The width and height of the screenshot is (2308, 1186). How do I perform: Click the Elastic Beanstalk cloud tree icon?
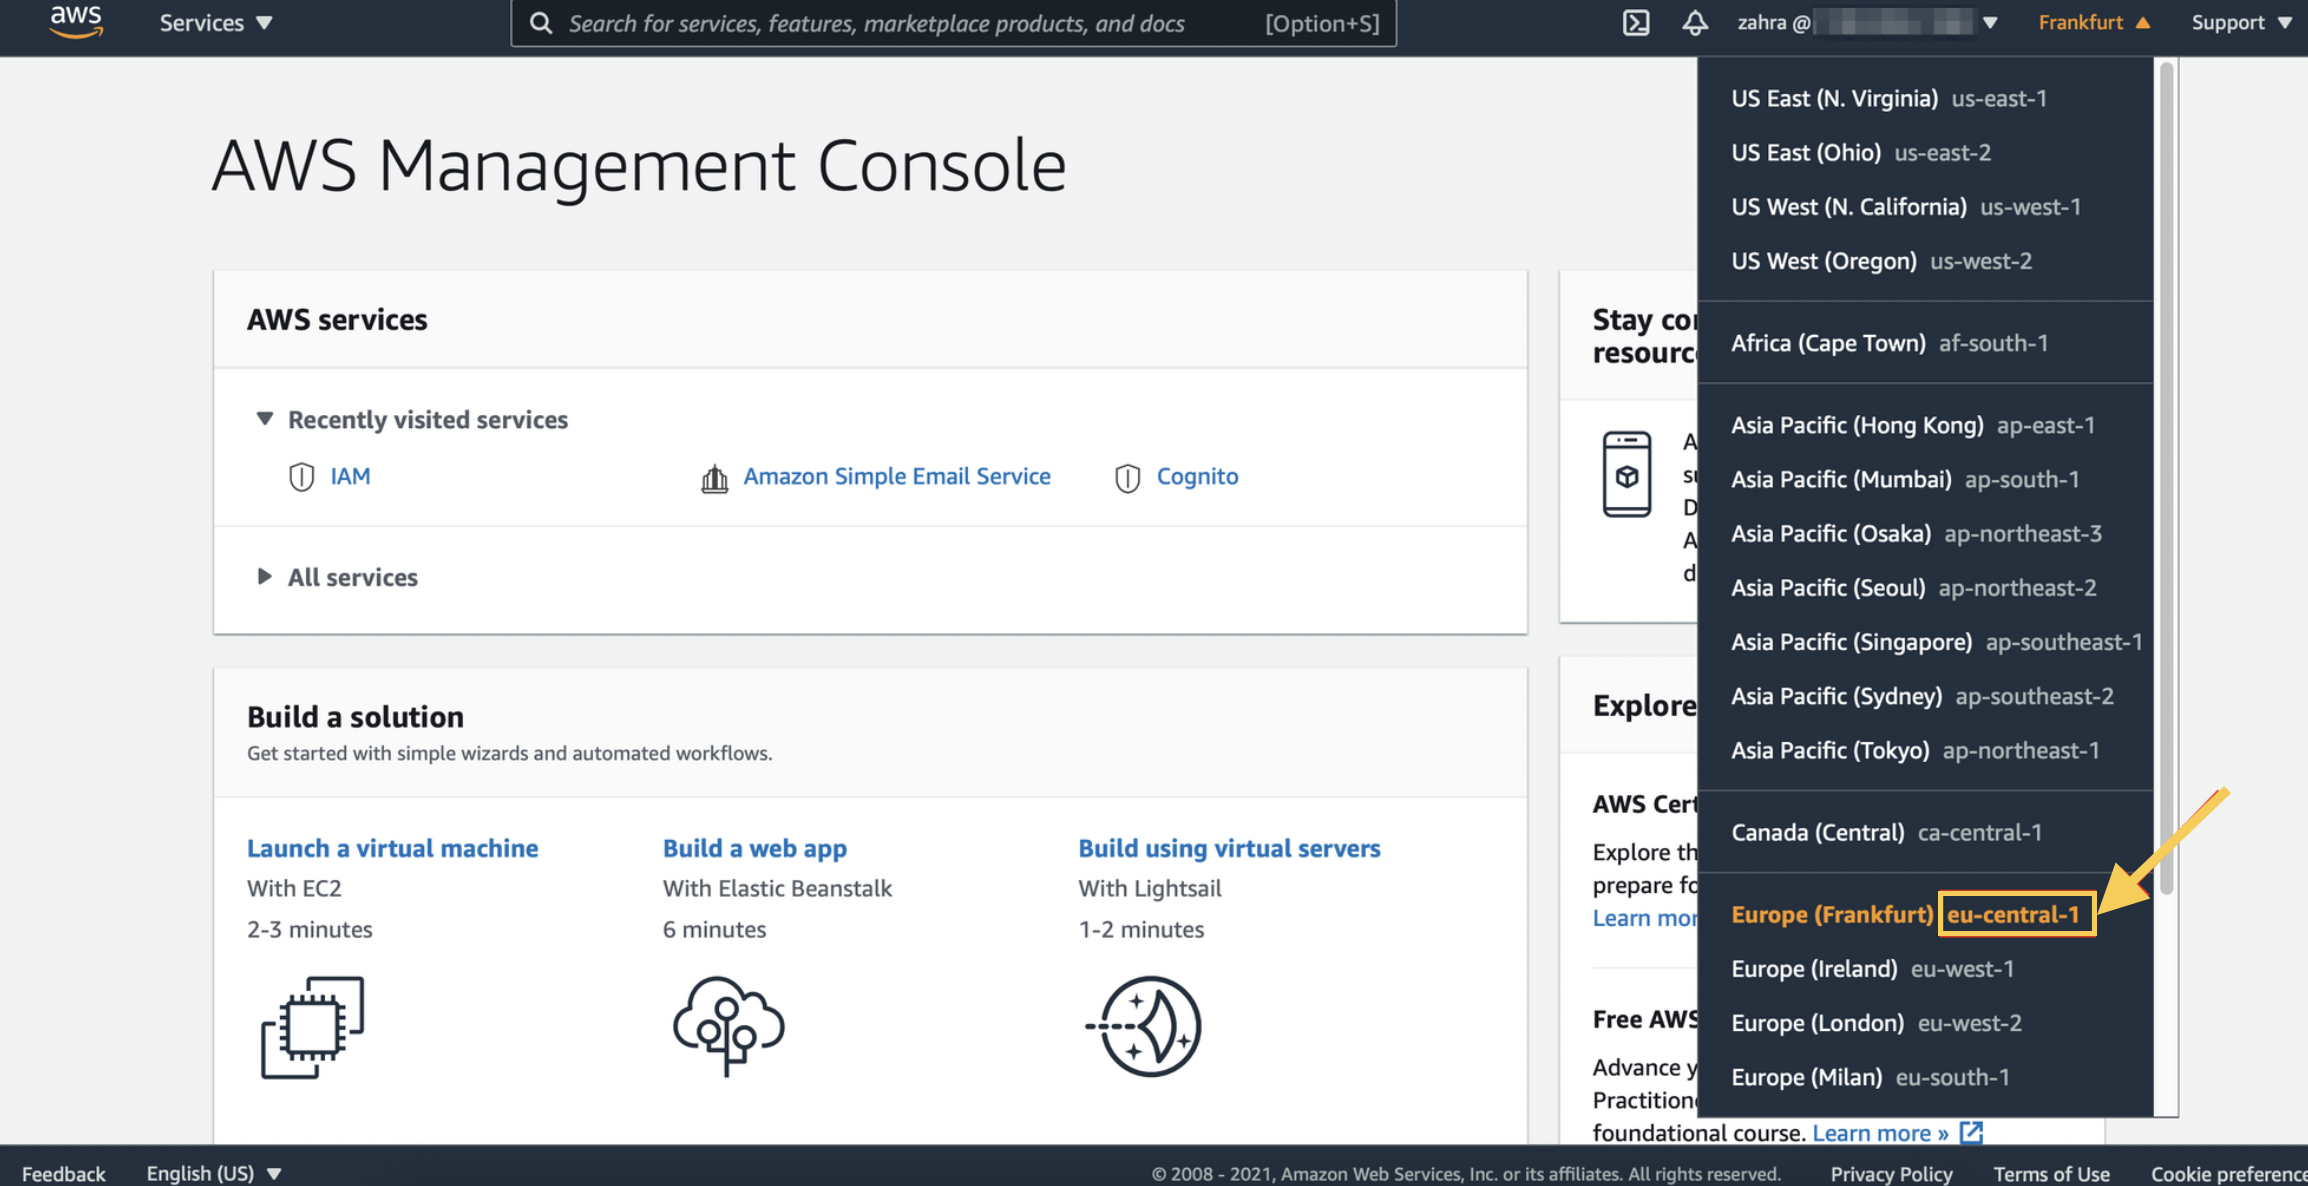[729, 1025]
